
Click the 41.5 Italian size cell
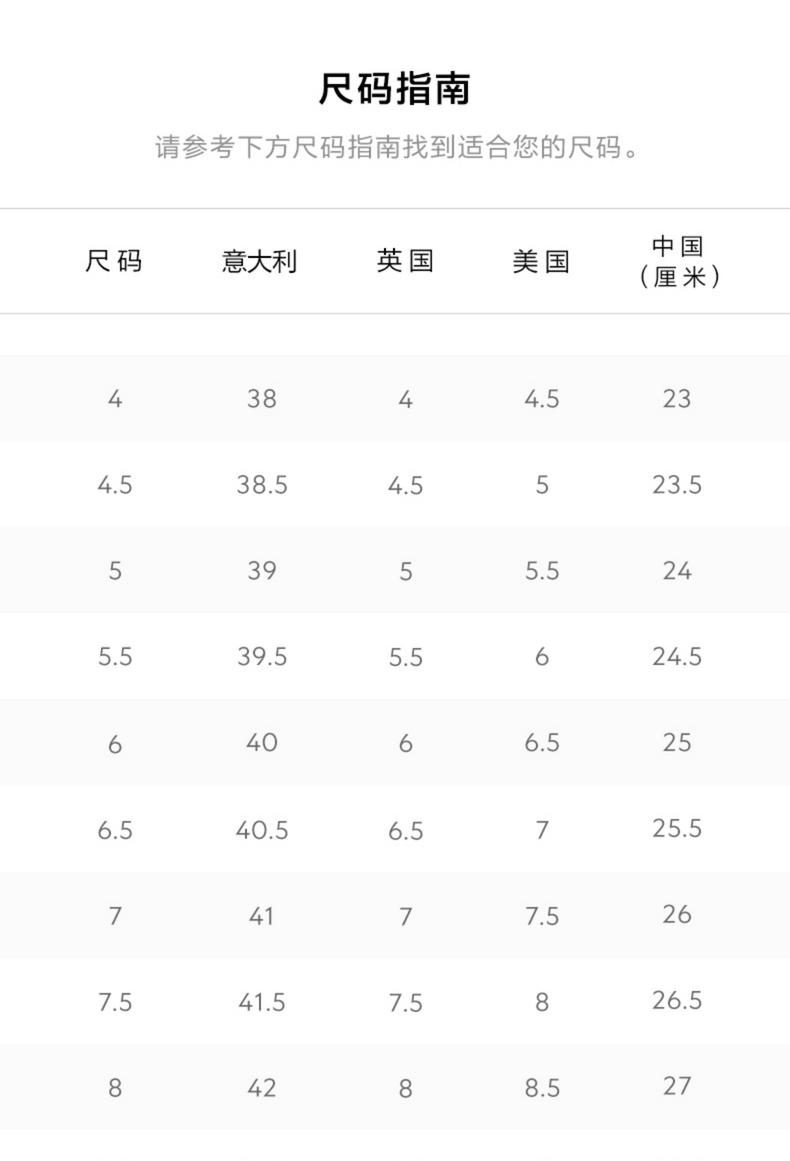(261, 1002)
